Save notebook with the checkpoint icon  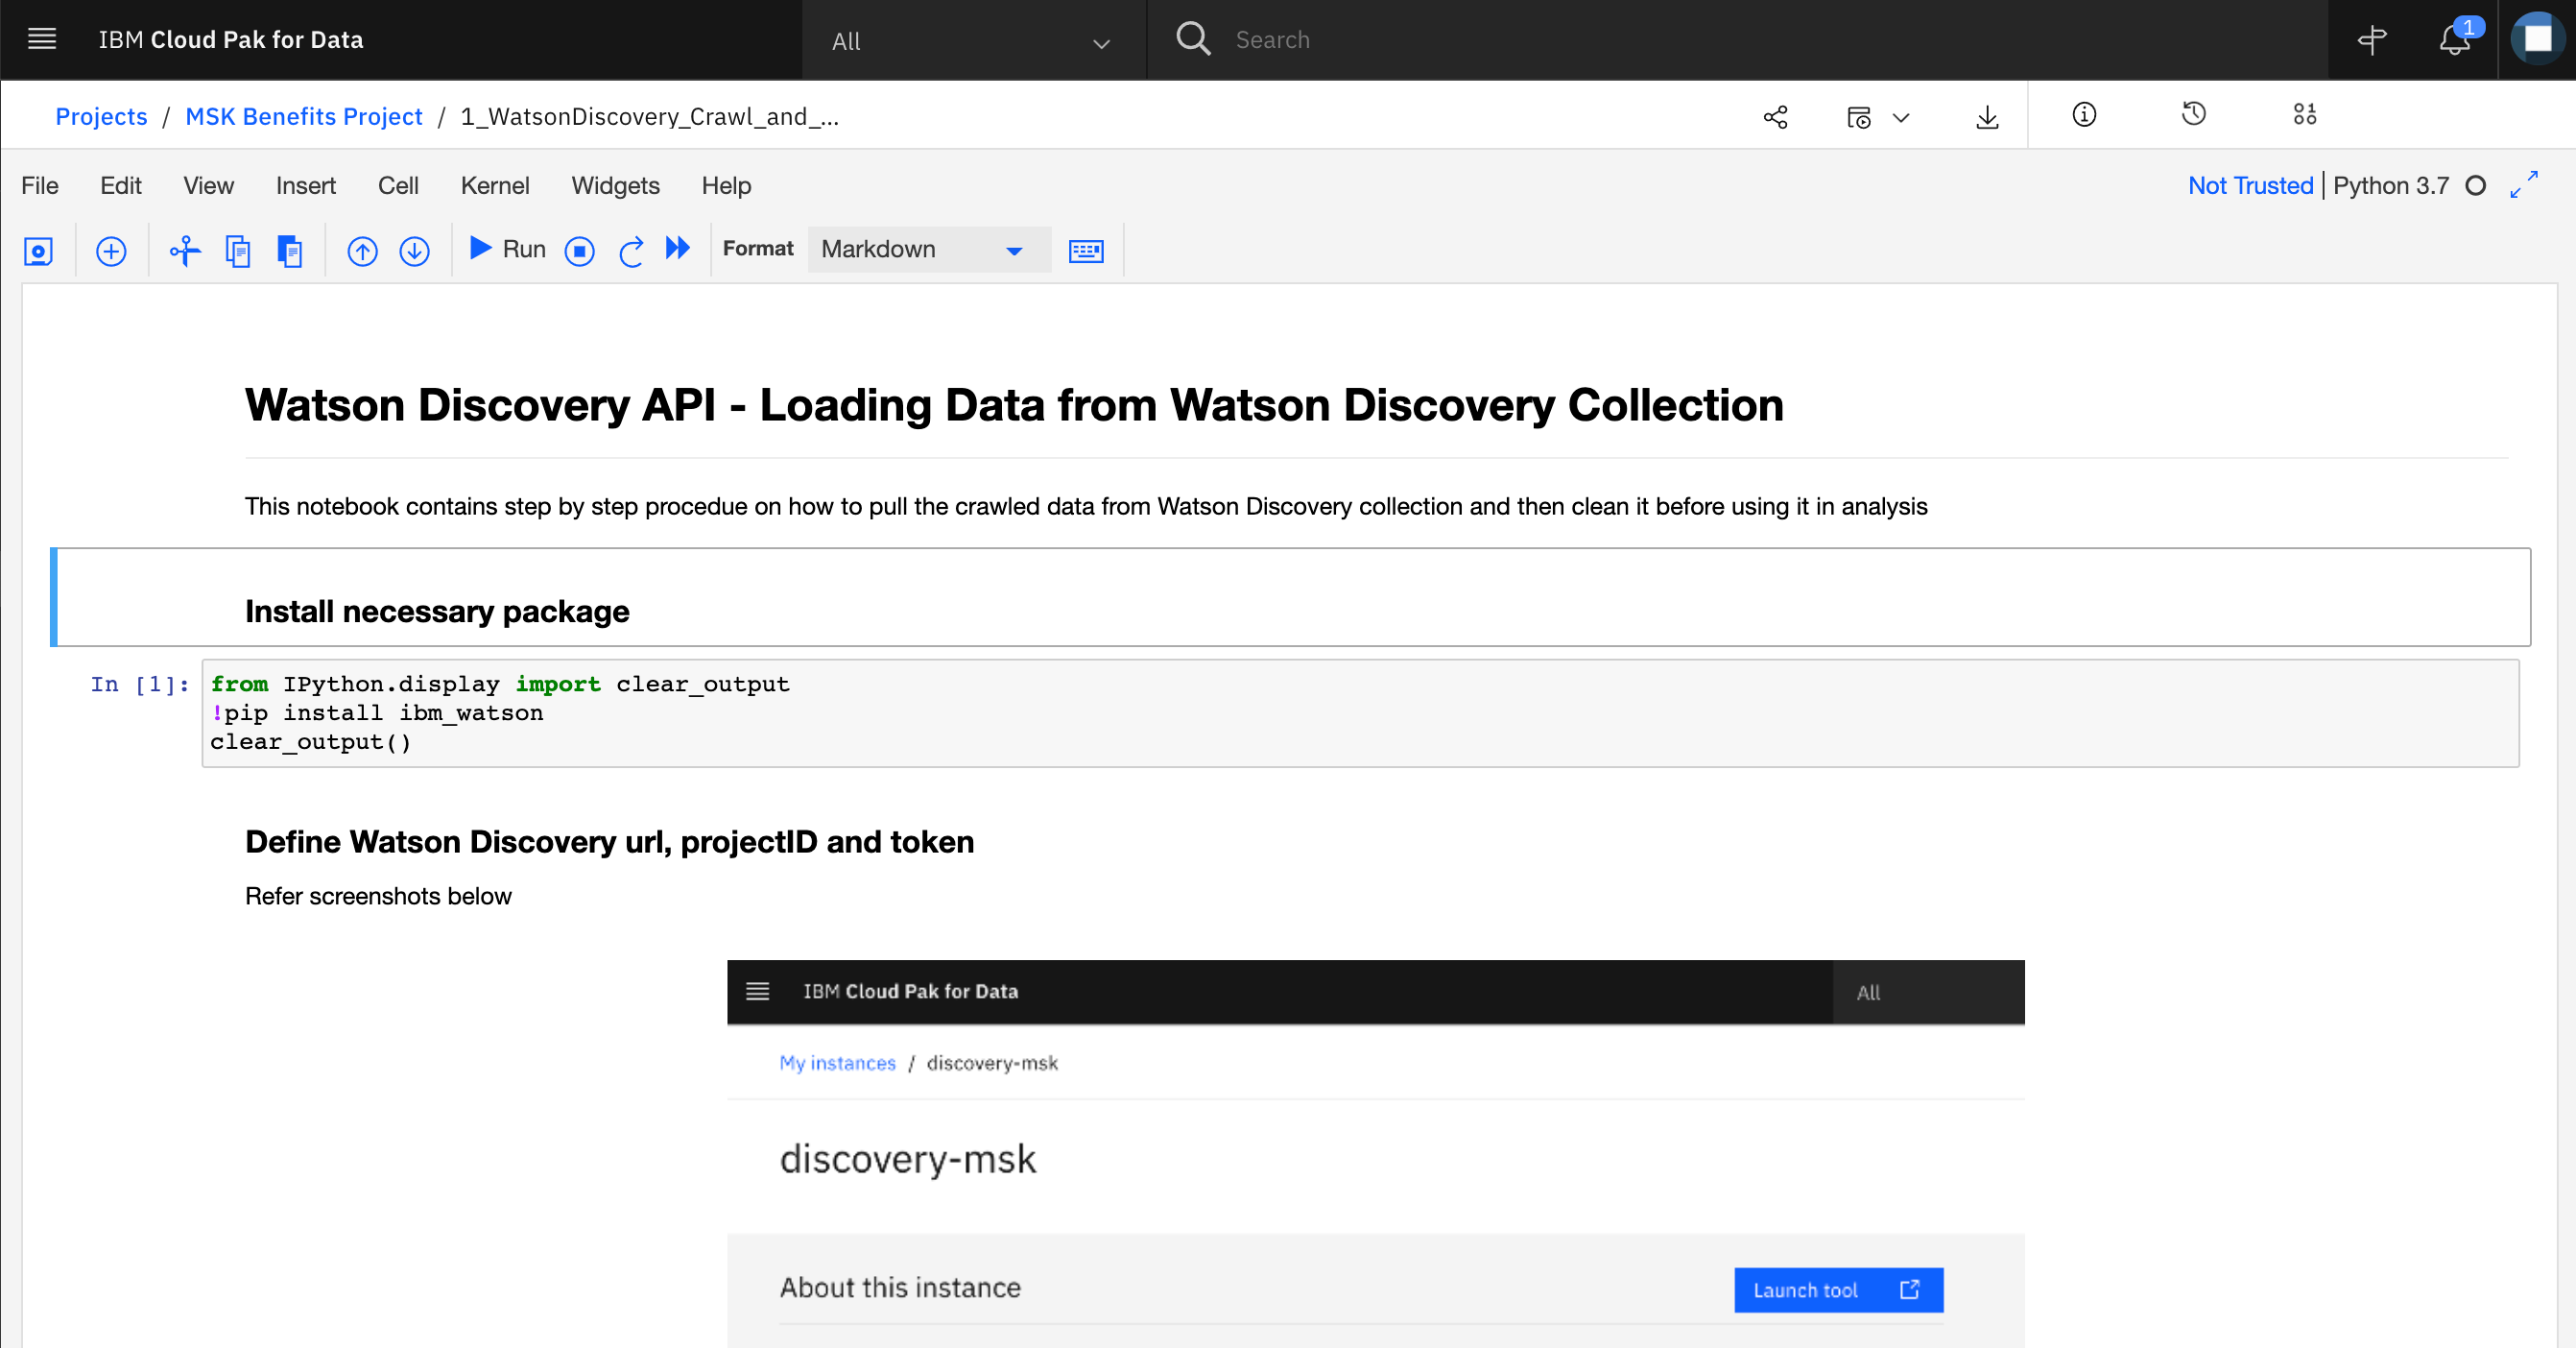pyautogui.click(x=38, y=250)
